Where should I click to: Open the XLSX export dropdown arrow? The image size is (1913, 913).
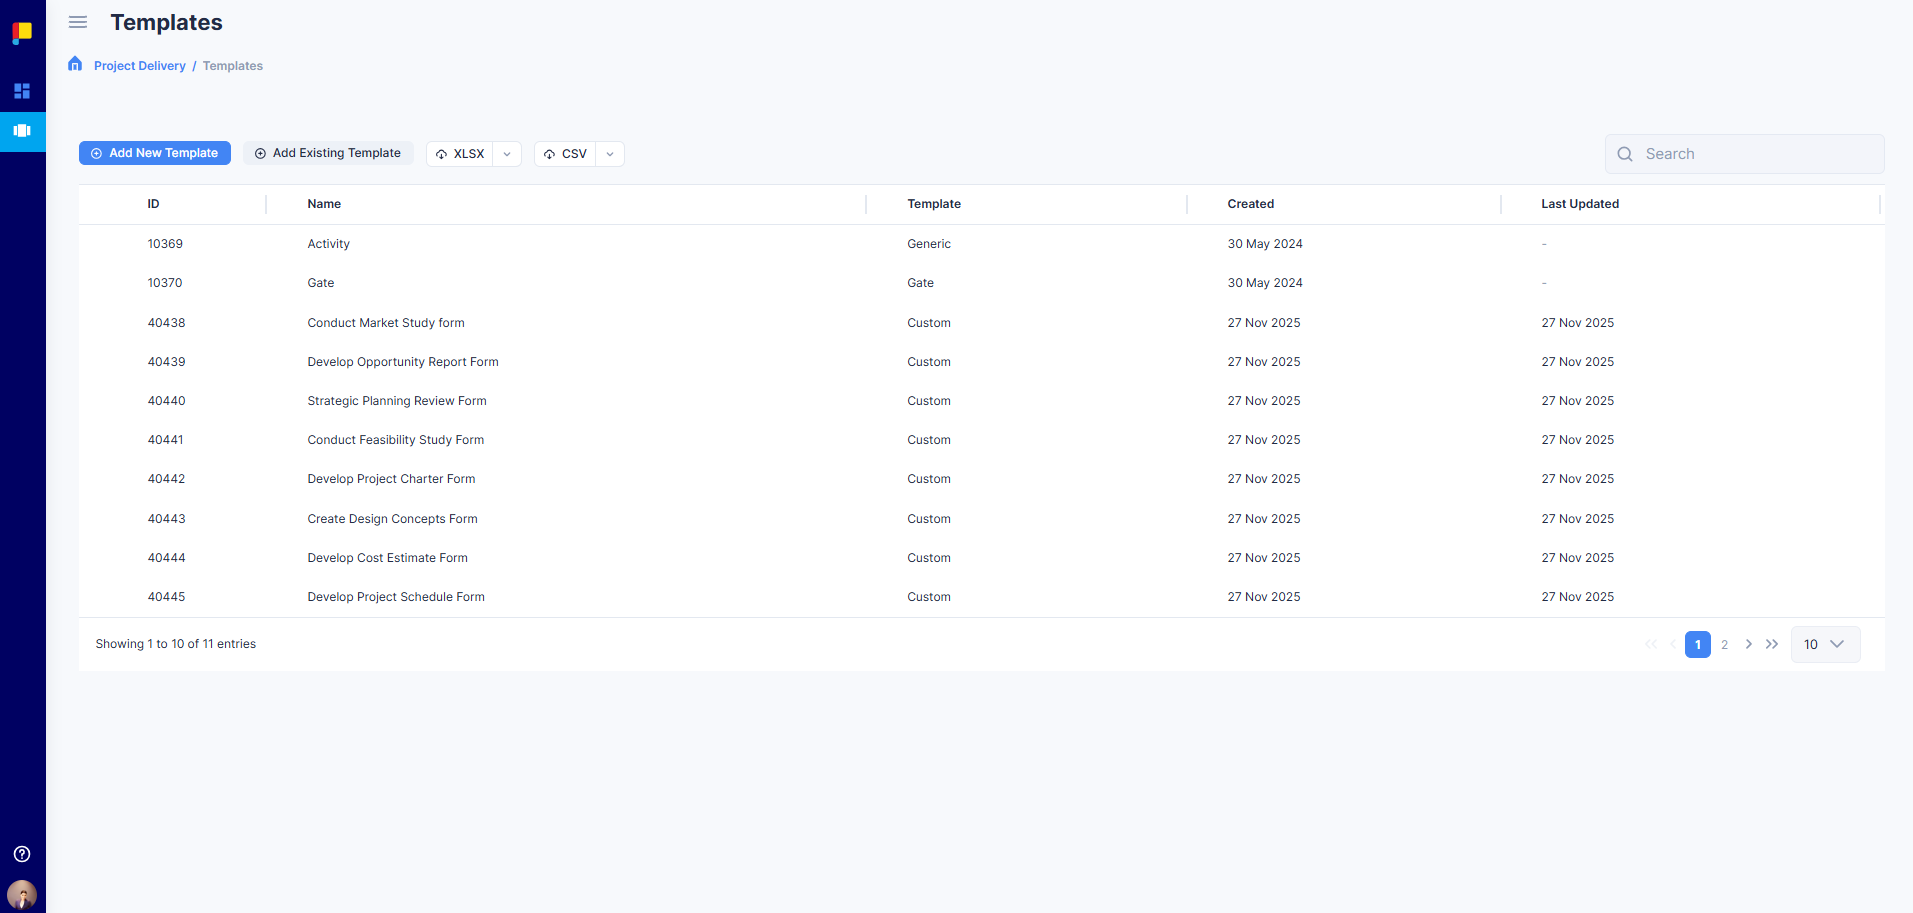tap(507, 154)
